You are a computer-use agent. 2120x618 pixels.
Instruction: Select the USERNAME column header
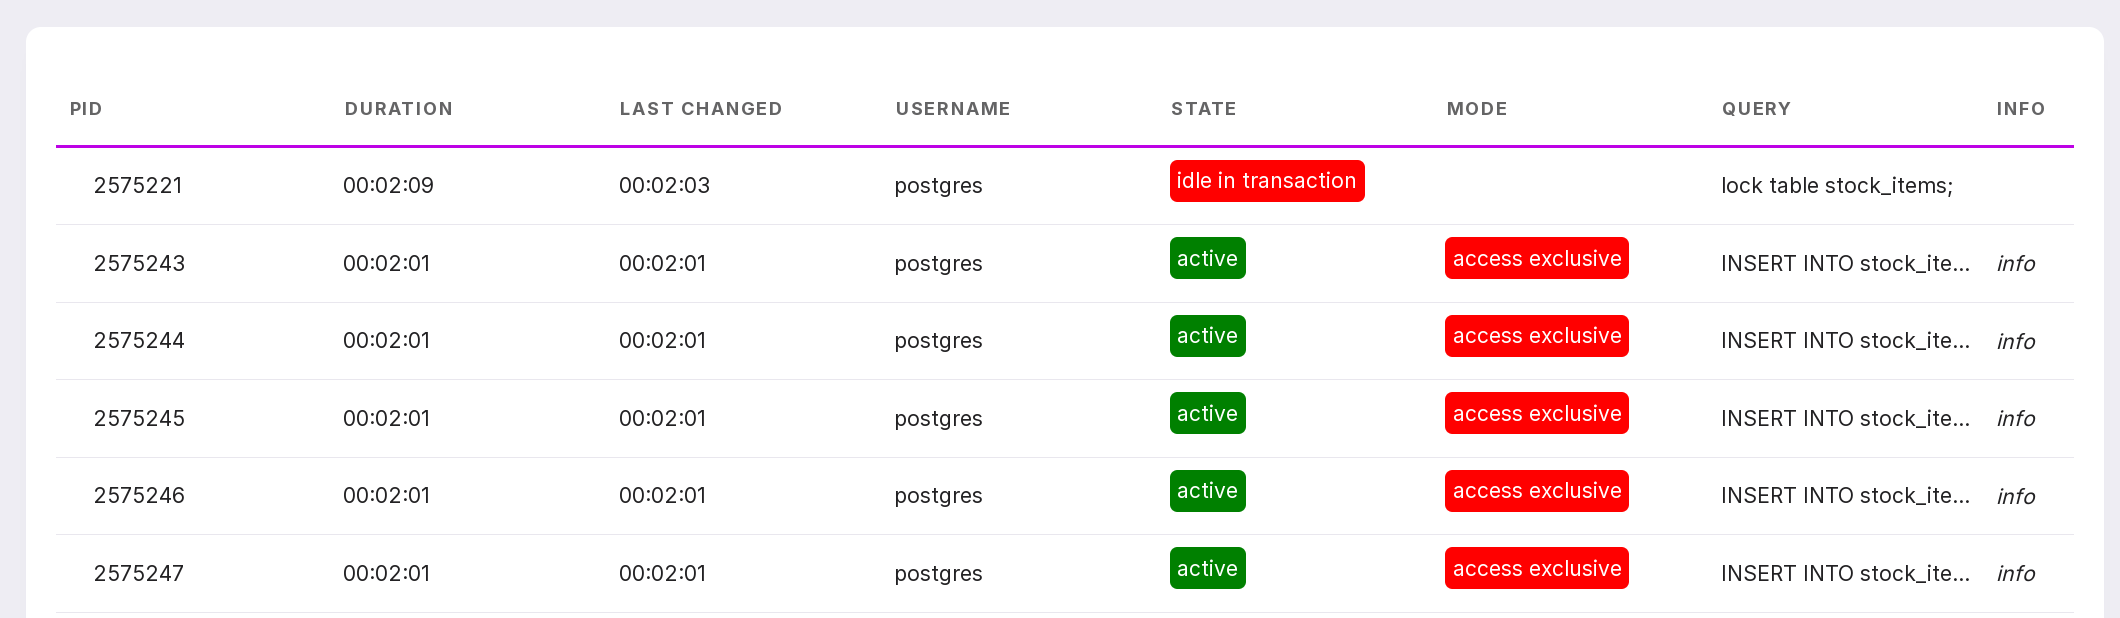pyautogui.click(x=952, y=109)
